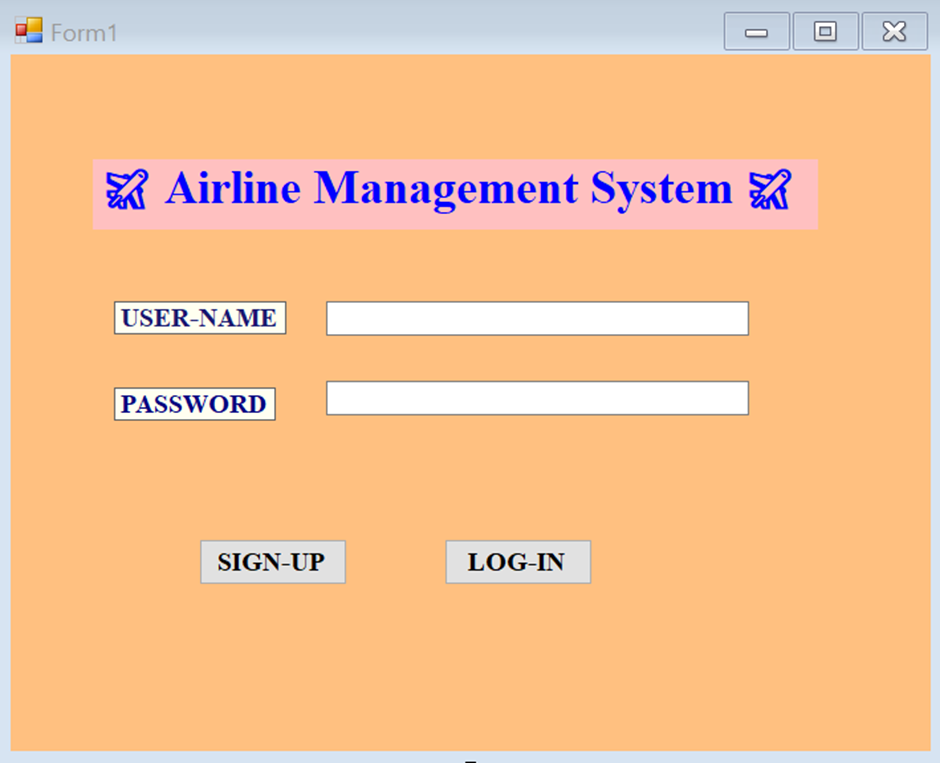Click the right airplane icon in the title banner

pyautogui.click(x=771, y=188)
